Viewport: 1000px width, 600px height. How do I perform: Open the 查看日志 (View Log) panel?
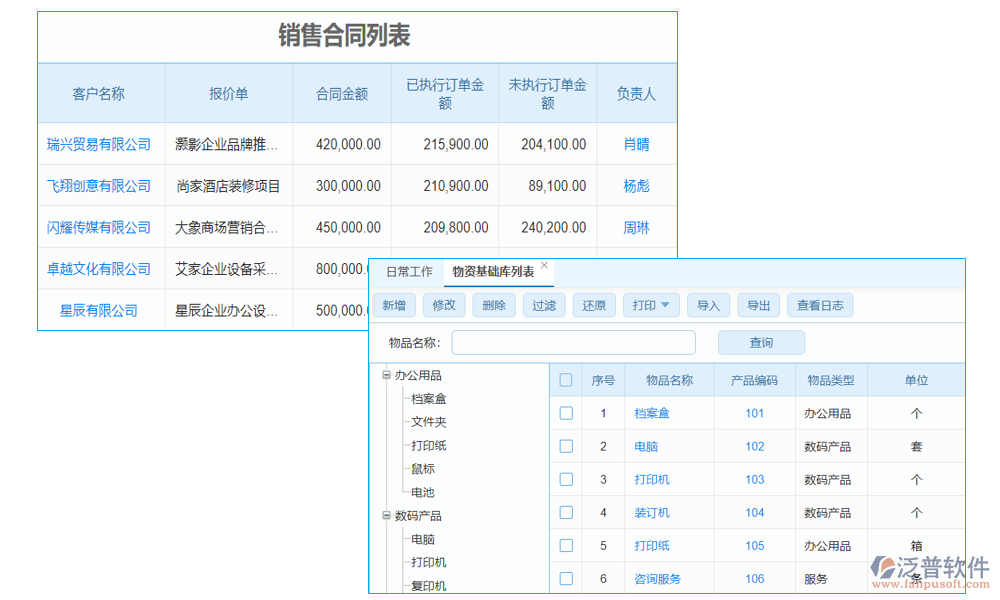pyautogui.click(x=820, y=305)
